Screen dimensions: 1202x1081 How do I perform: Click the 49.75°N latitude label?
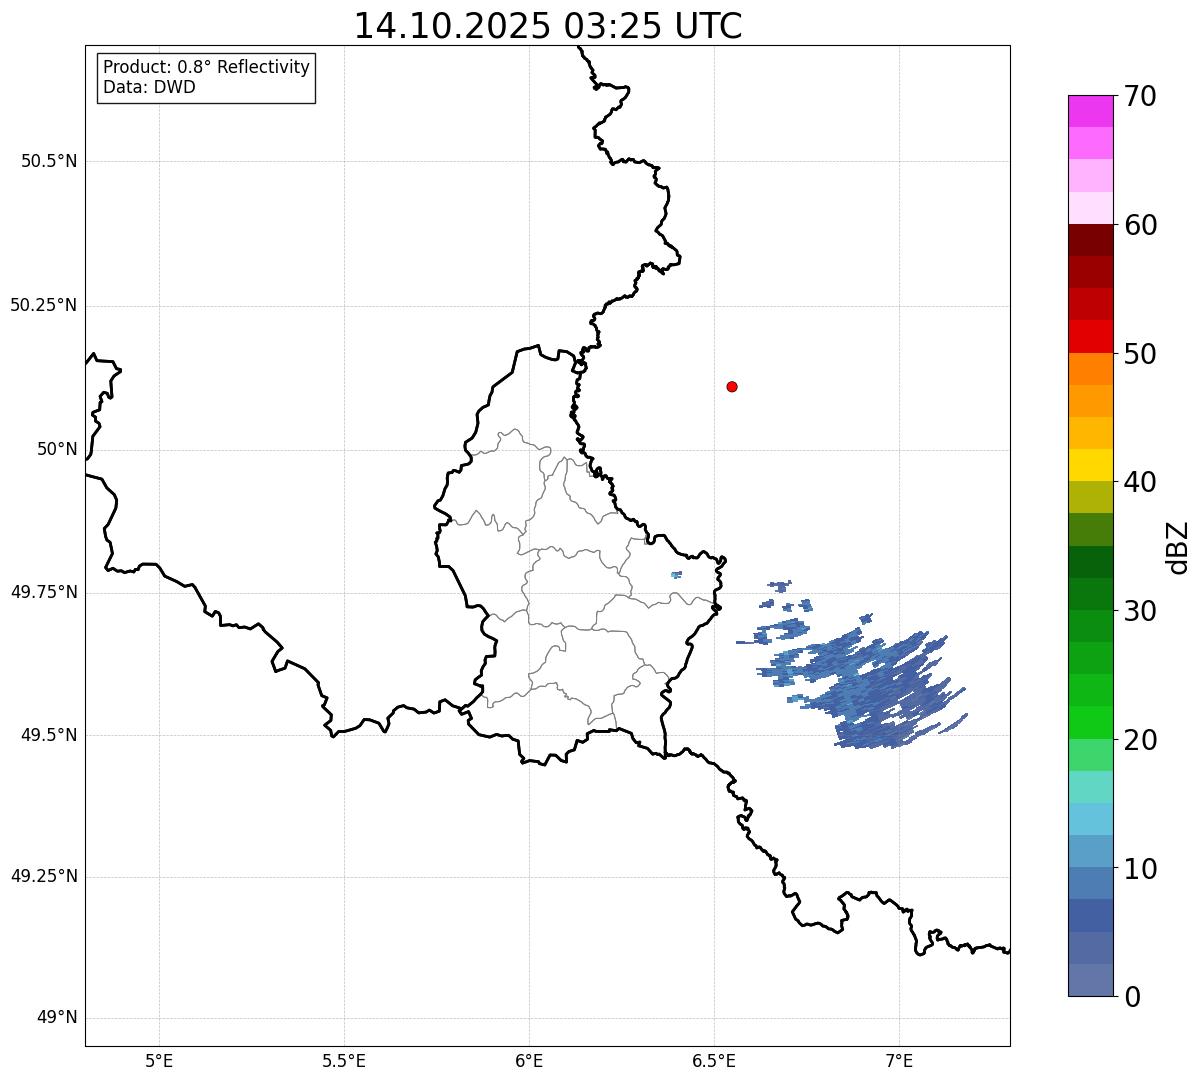tap(43, 592)
